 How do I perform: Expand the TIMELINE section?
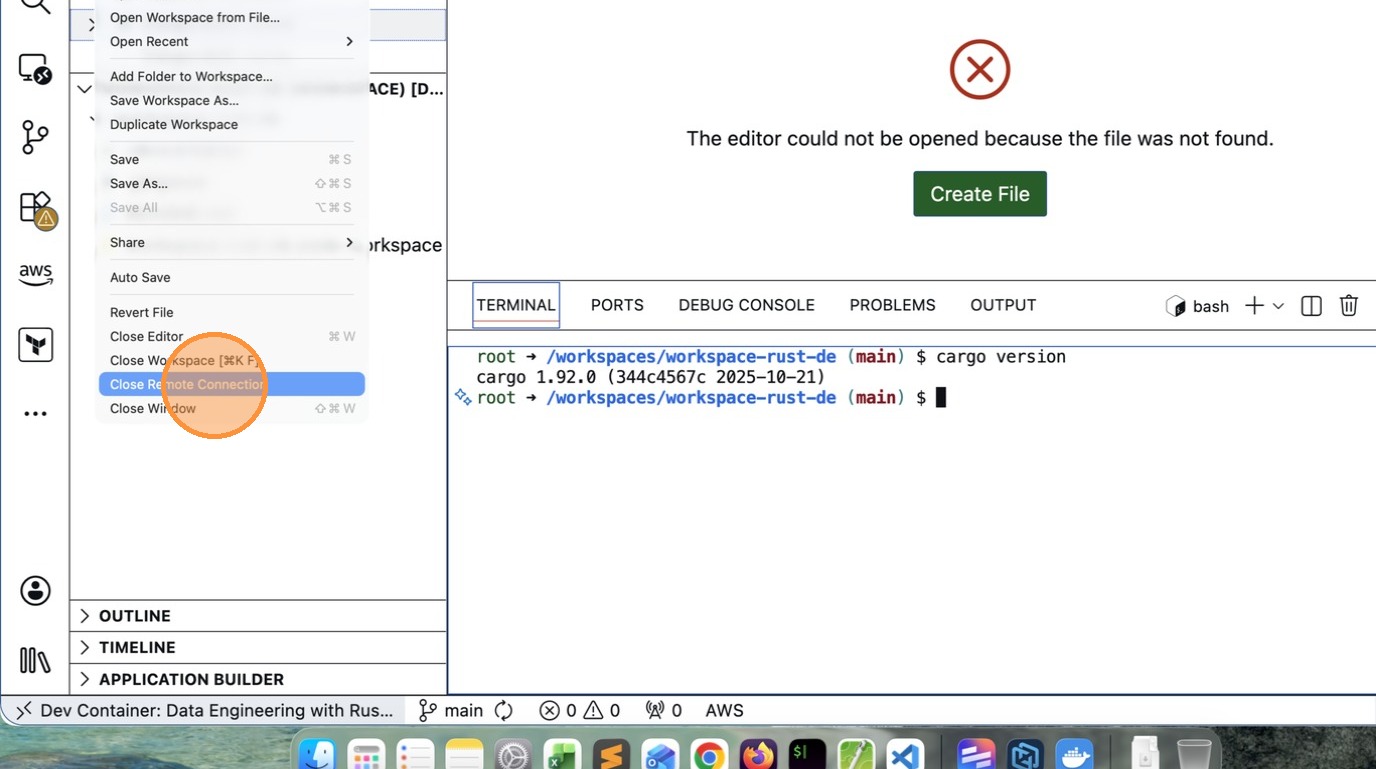point(258,648)
